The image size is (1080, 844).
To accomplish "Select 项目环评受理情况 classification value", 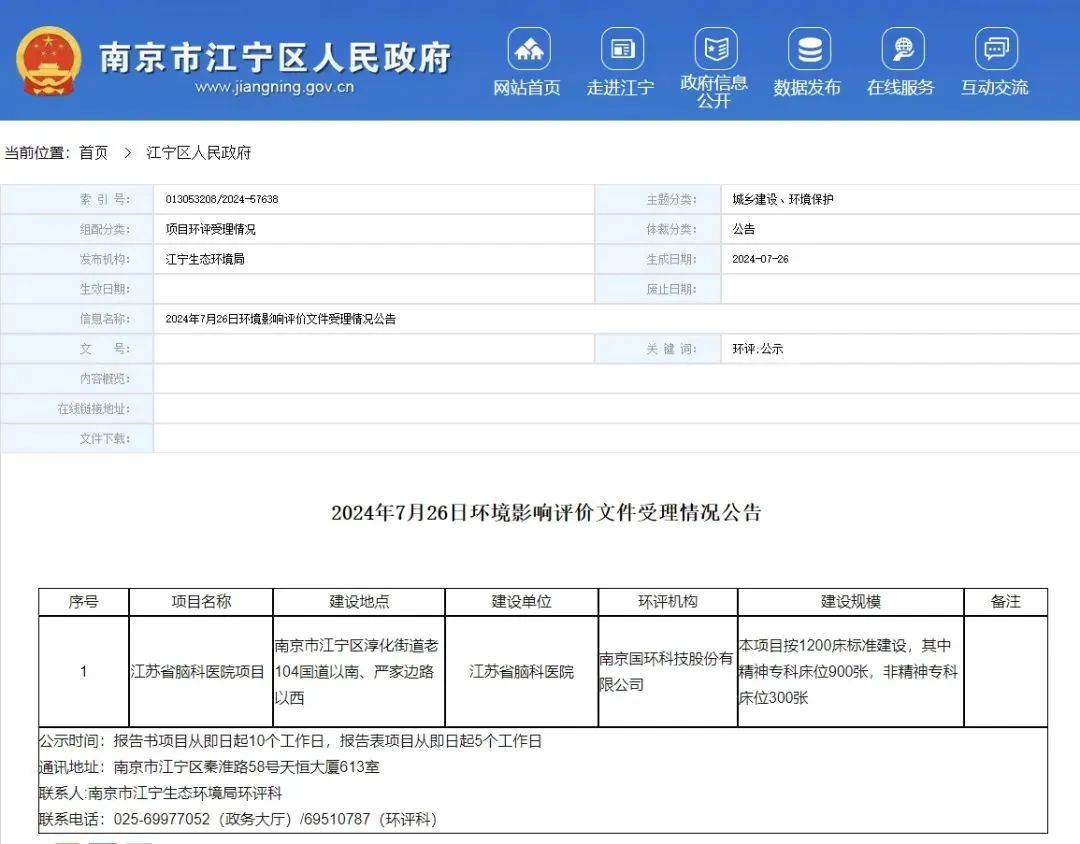I will [210, 229].
